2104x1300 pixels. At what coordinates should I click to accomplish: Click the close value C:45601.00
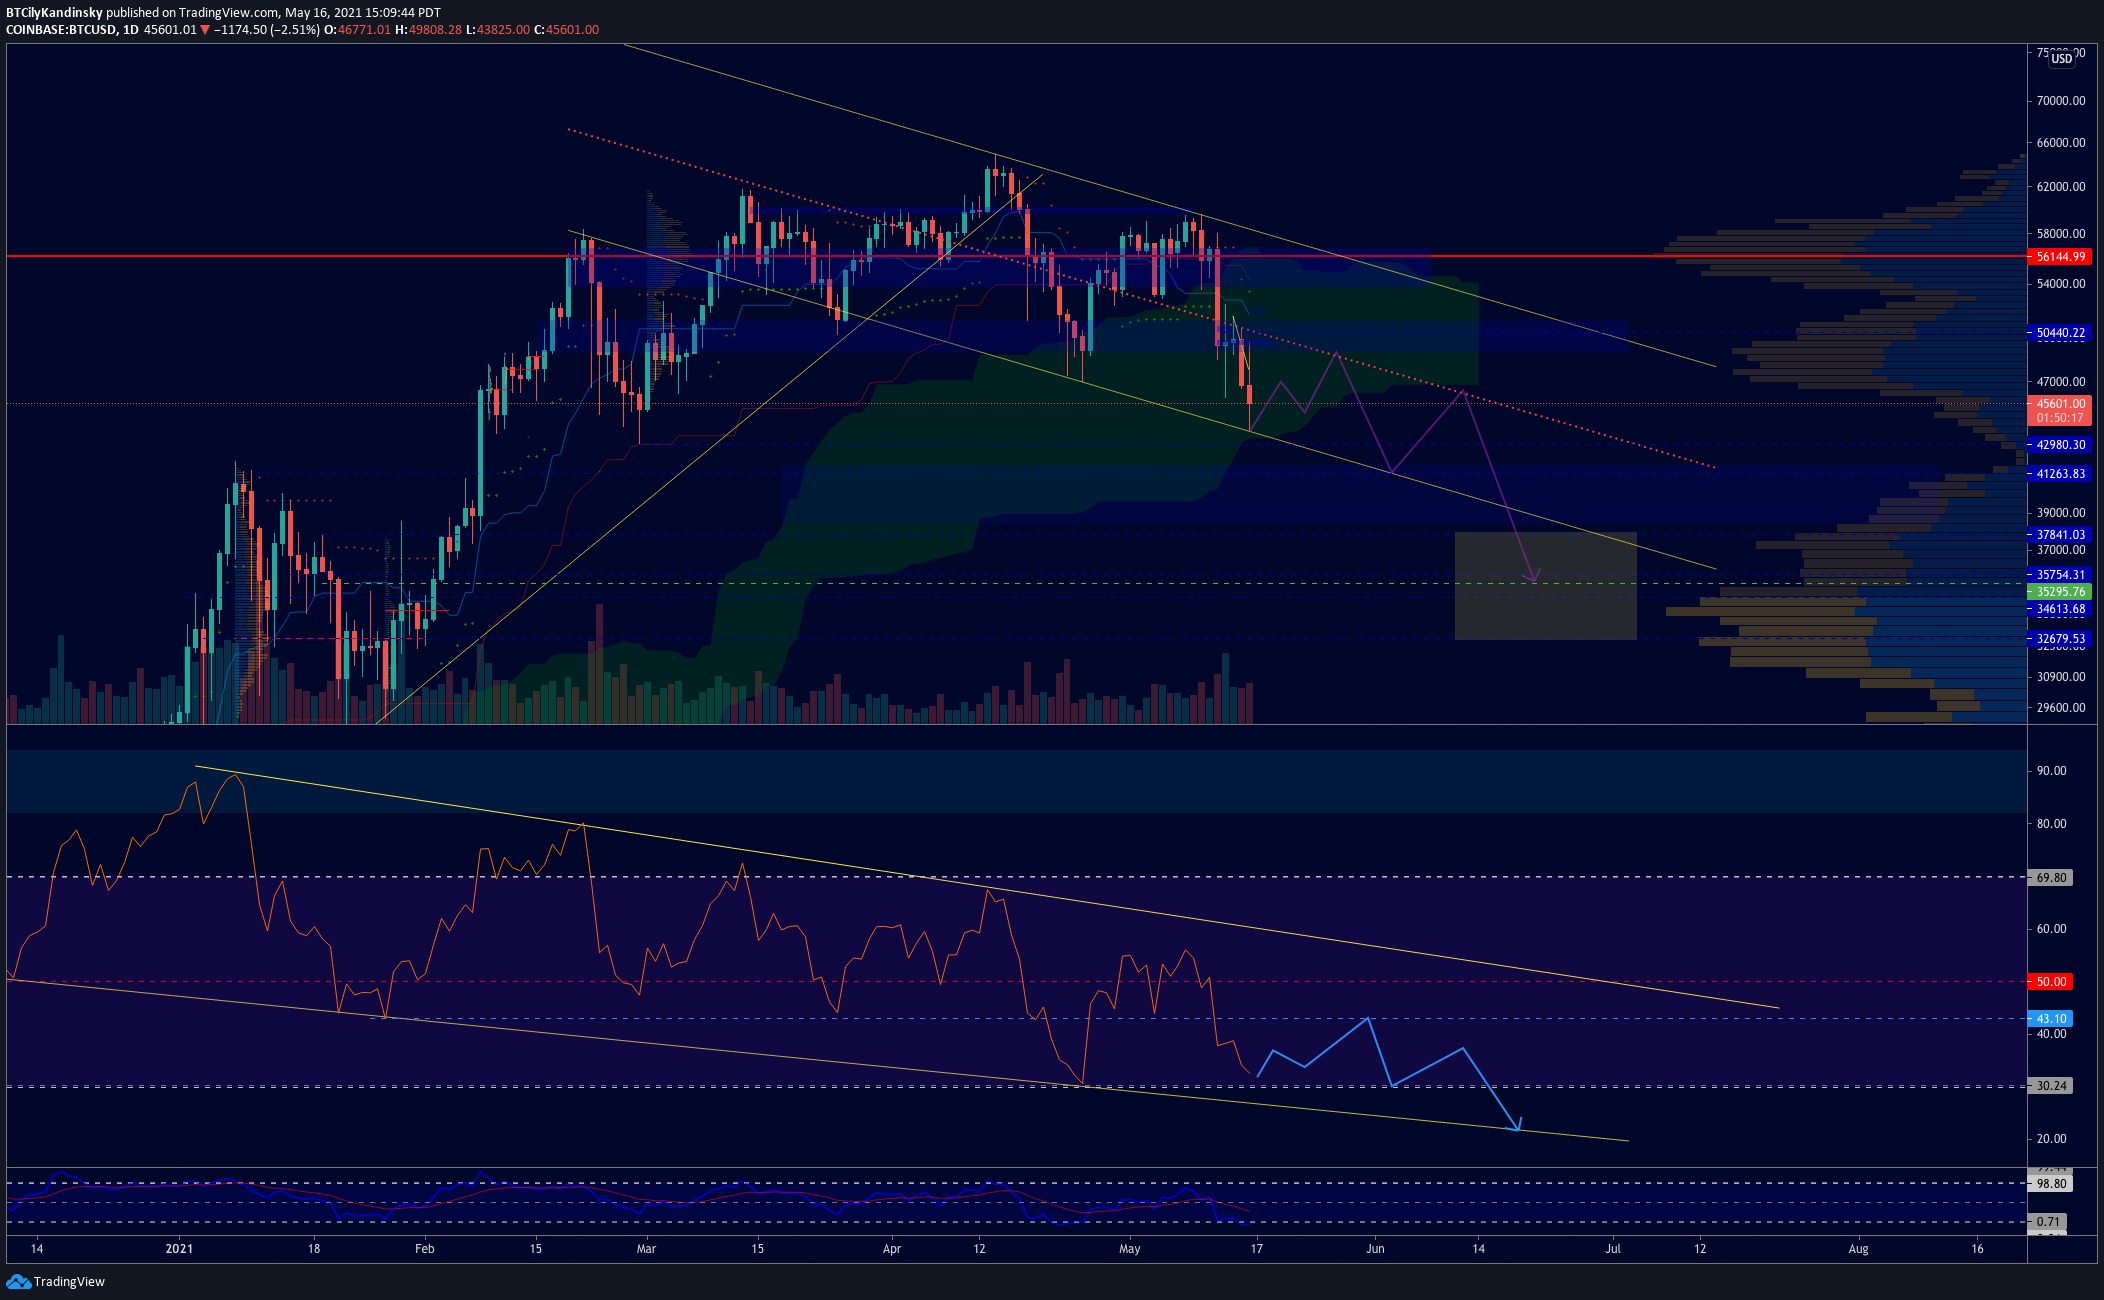point(566,30)
